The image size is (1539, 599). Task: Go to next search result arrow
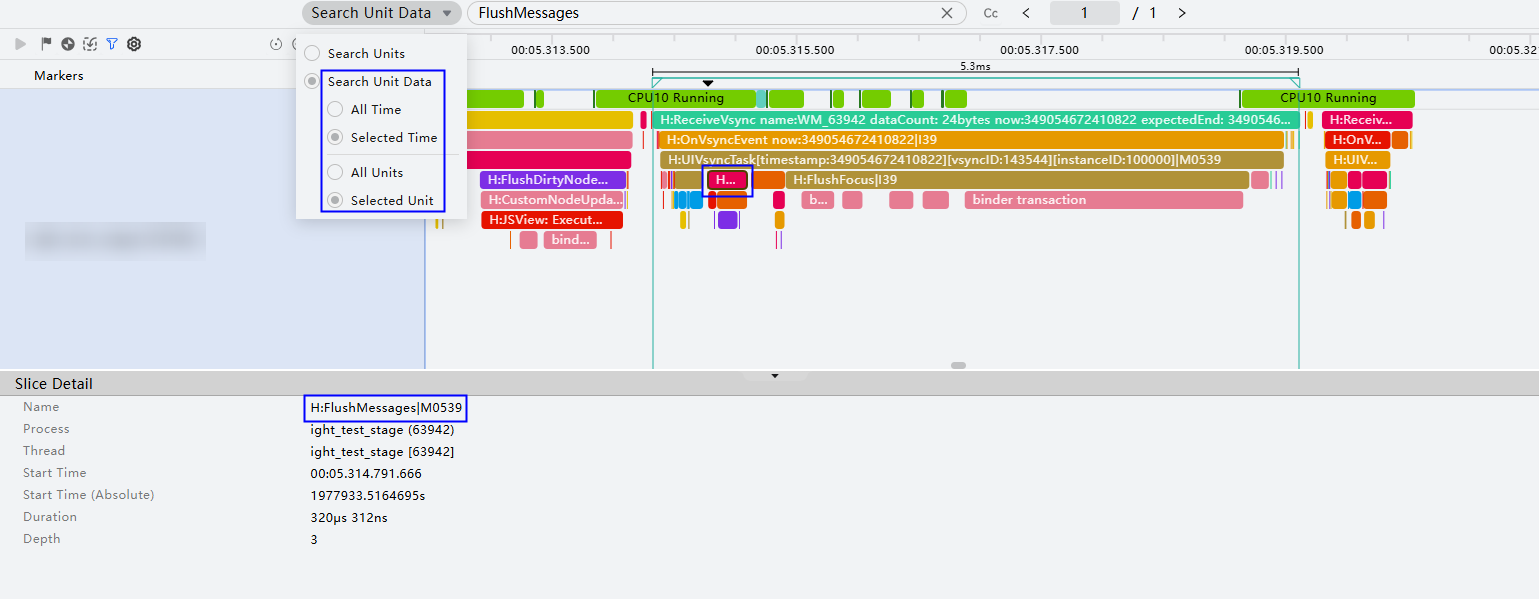click(x=1182, y=13)
